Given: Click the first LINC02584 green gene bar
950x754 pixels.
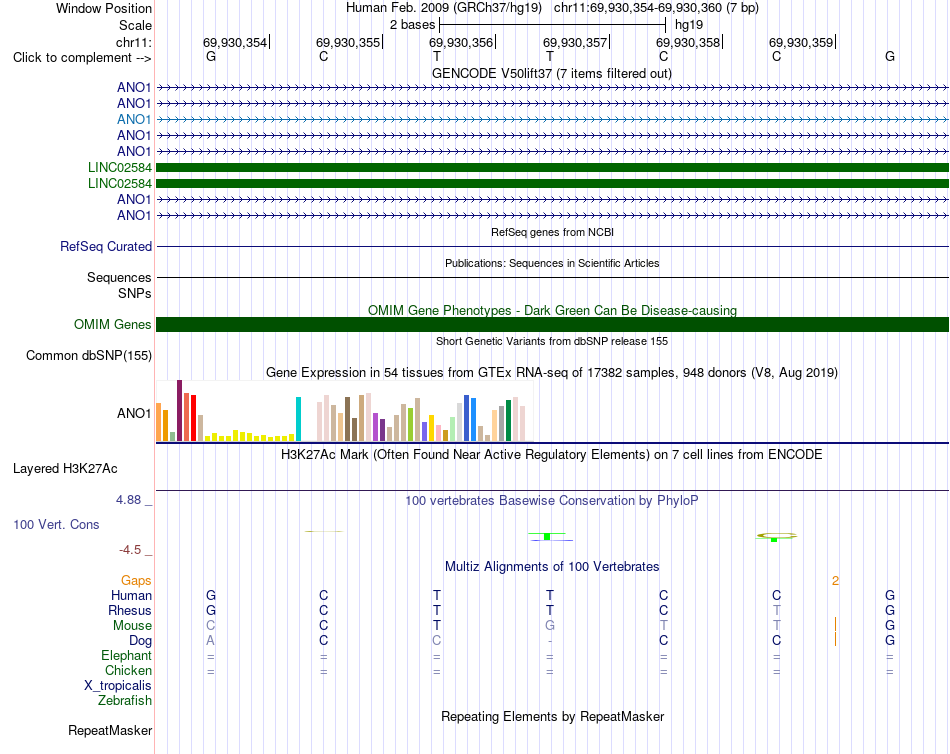Looking at the screenshot, I should (552, 167).
